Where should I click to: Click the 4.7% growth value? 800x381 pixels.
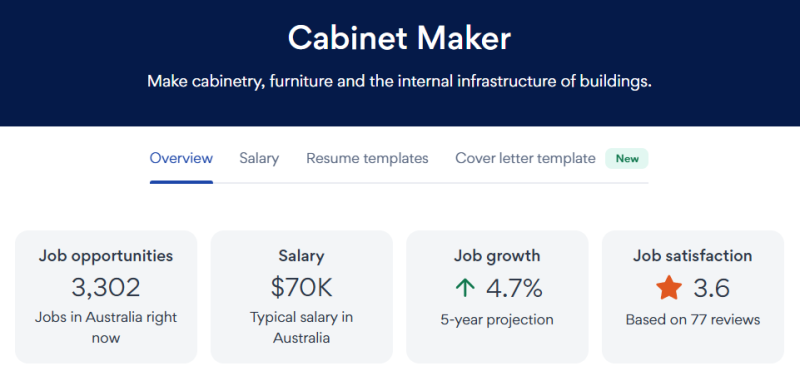pos(514,288)
